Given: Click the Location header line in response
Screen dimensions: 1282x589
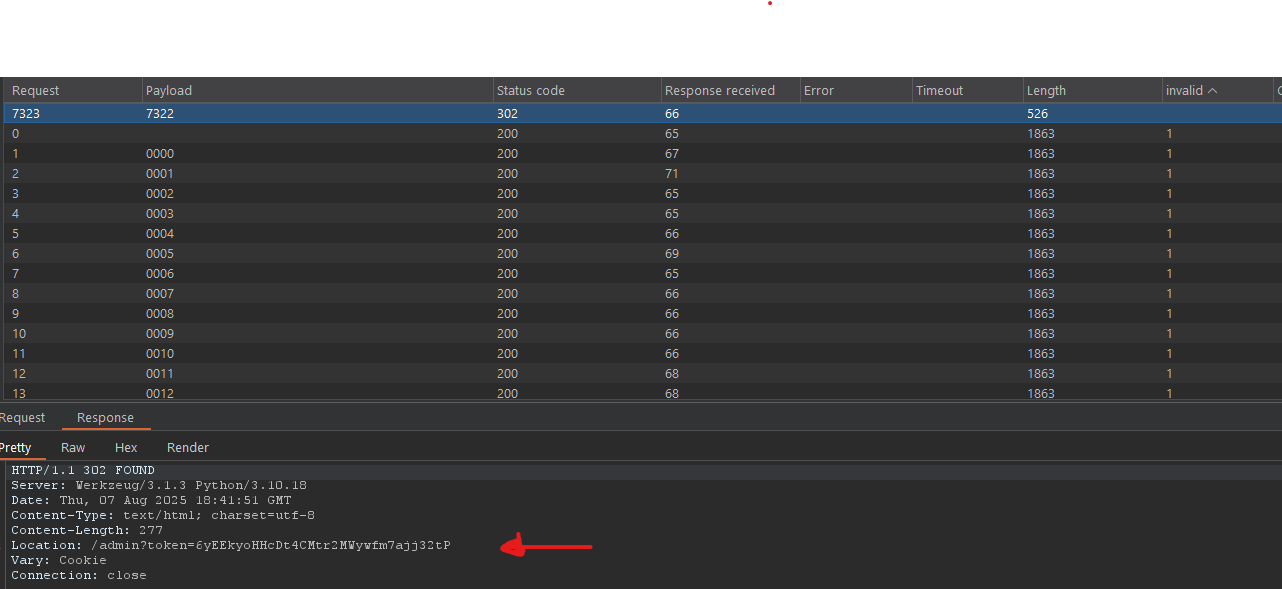Looking at the screenshot, I should point(231,546).
